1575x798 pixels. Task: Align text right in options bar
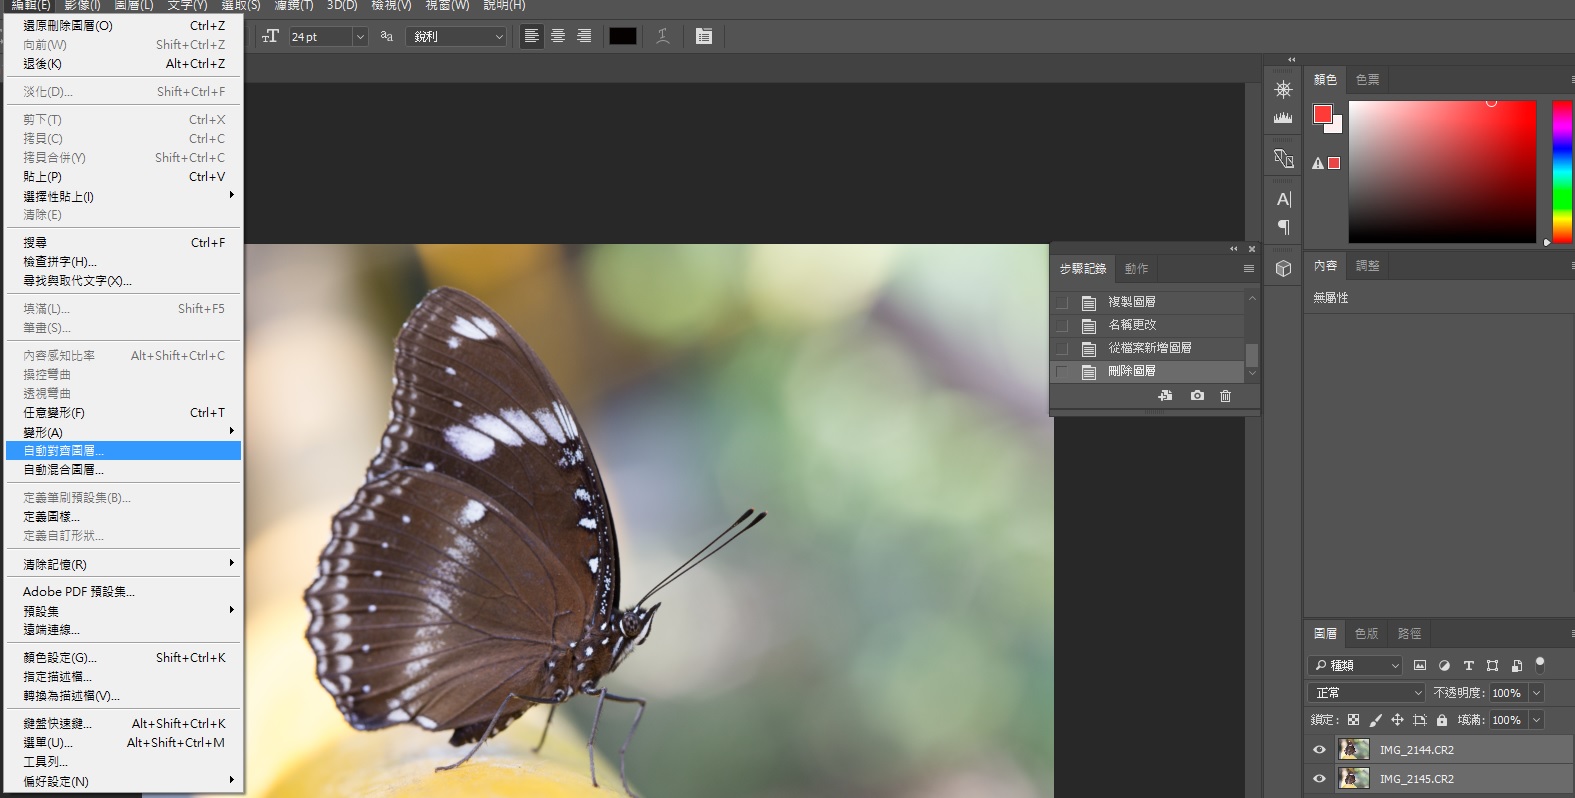(584, 36)
